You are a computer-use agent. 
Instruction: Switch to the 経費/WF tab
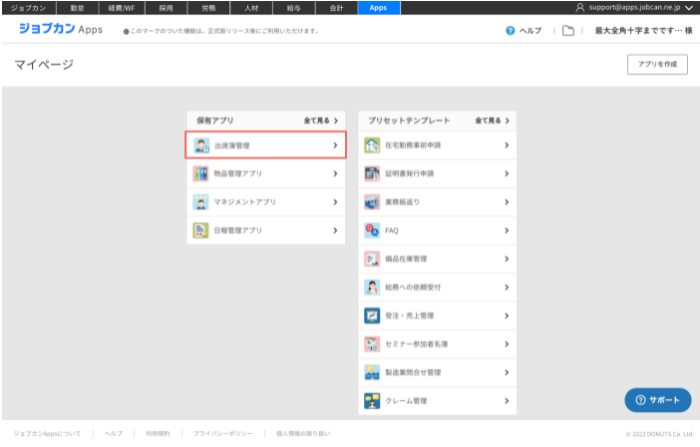121,8
